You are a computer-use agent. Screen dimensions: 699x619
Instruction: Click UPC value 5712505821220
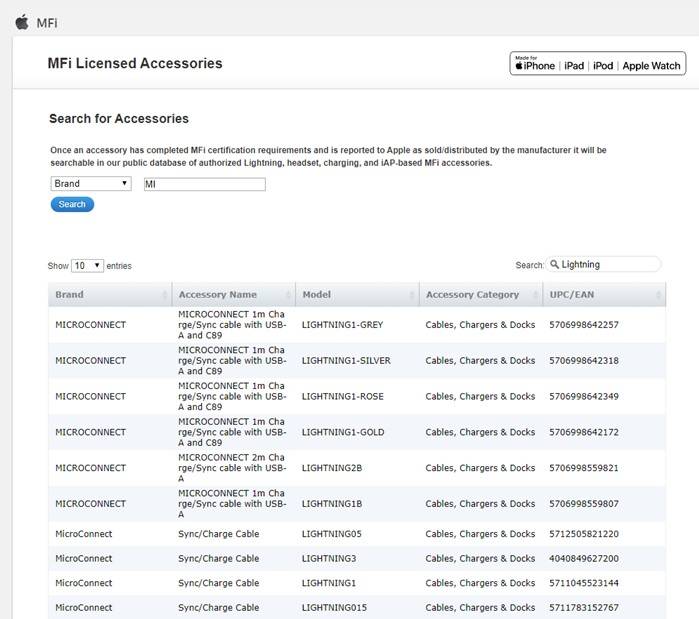pos(584,534)
